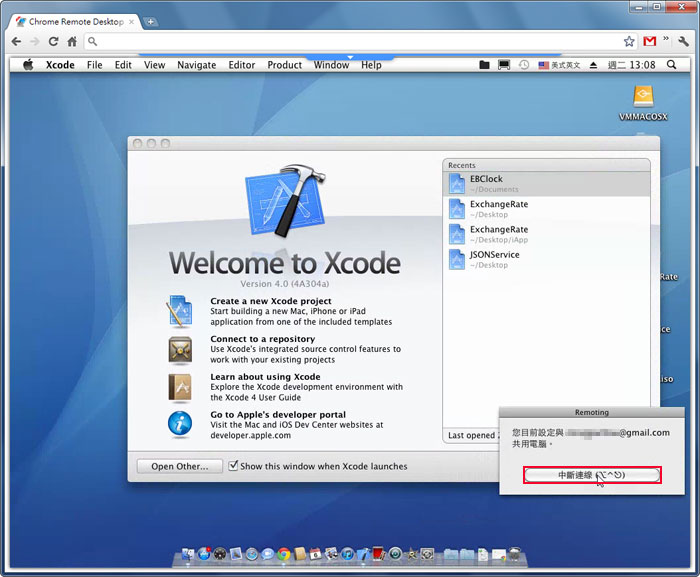Open iChat from the Dock
The width and height of the screenshot is (700, 577).
(267, 554)
